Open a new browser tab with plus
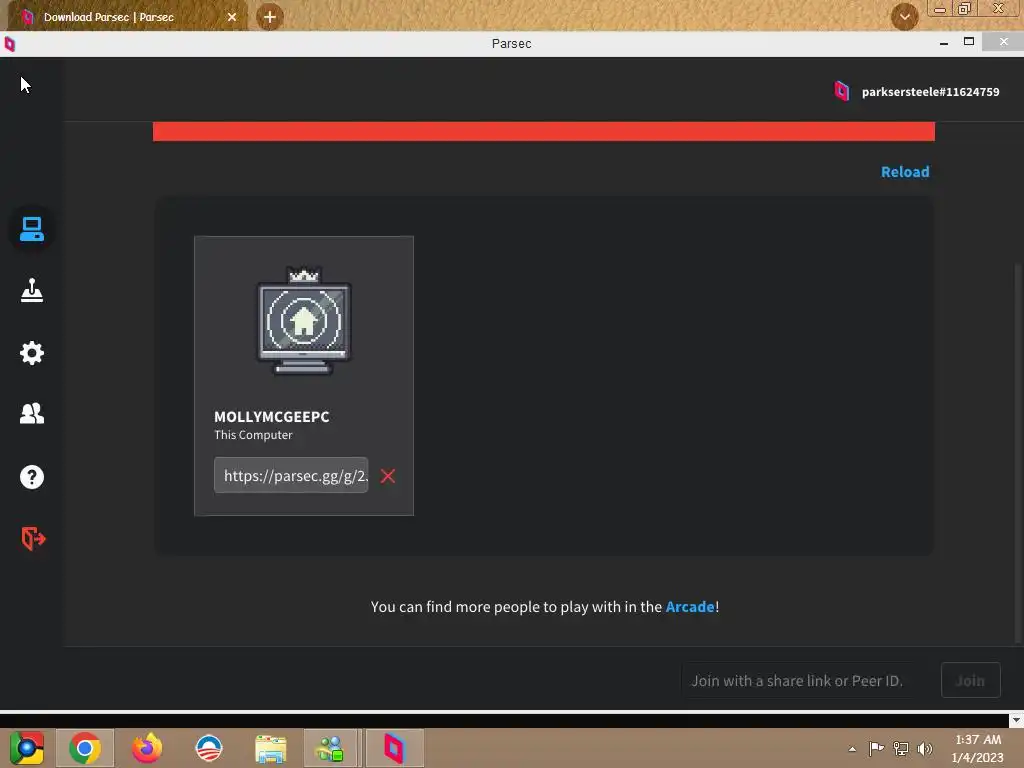Screen dimensions: 1024x768 pos(270,17)
